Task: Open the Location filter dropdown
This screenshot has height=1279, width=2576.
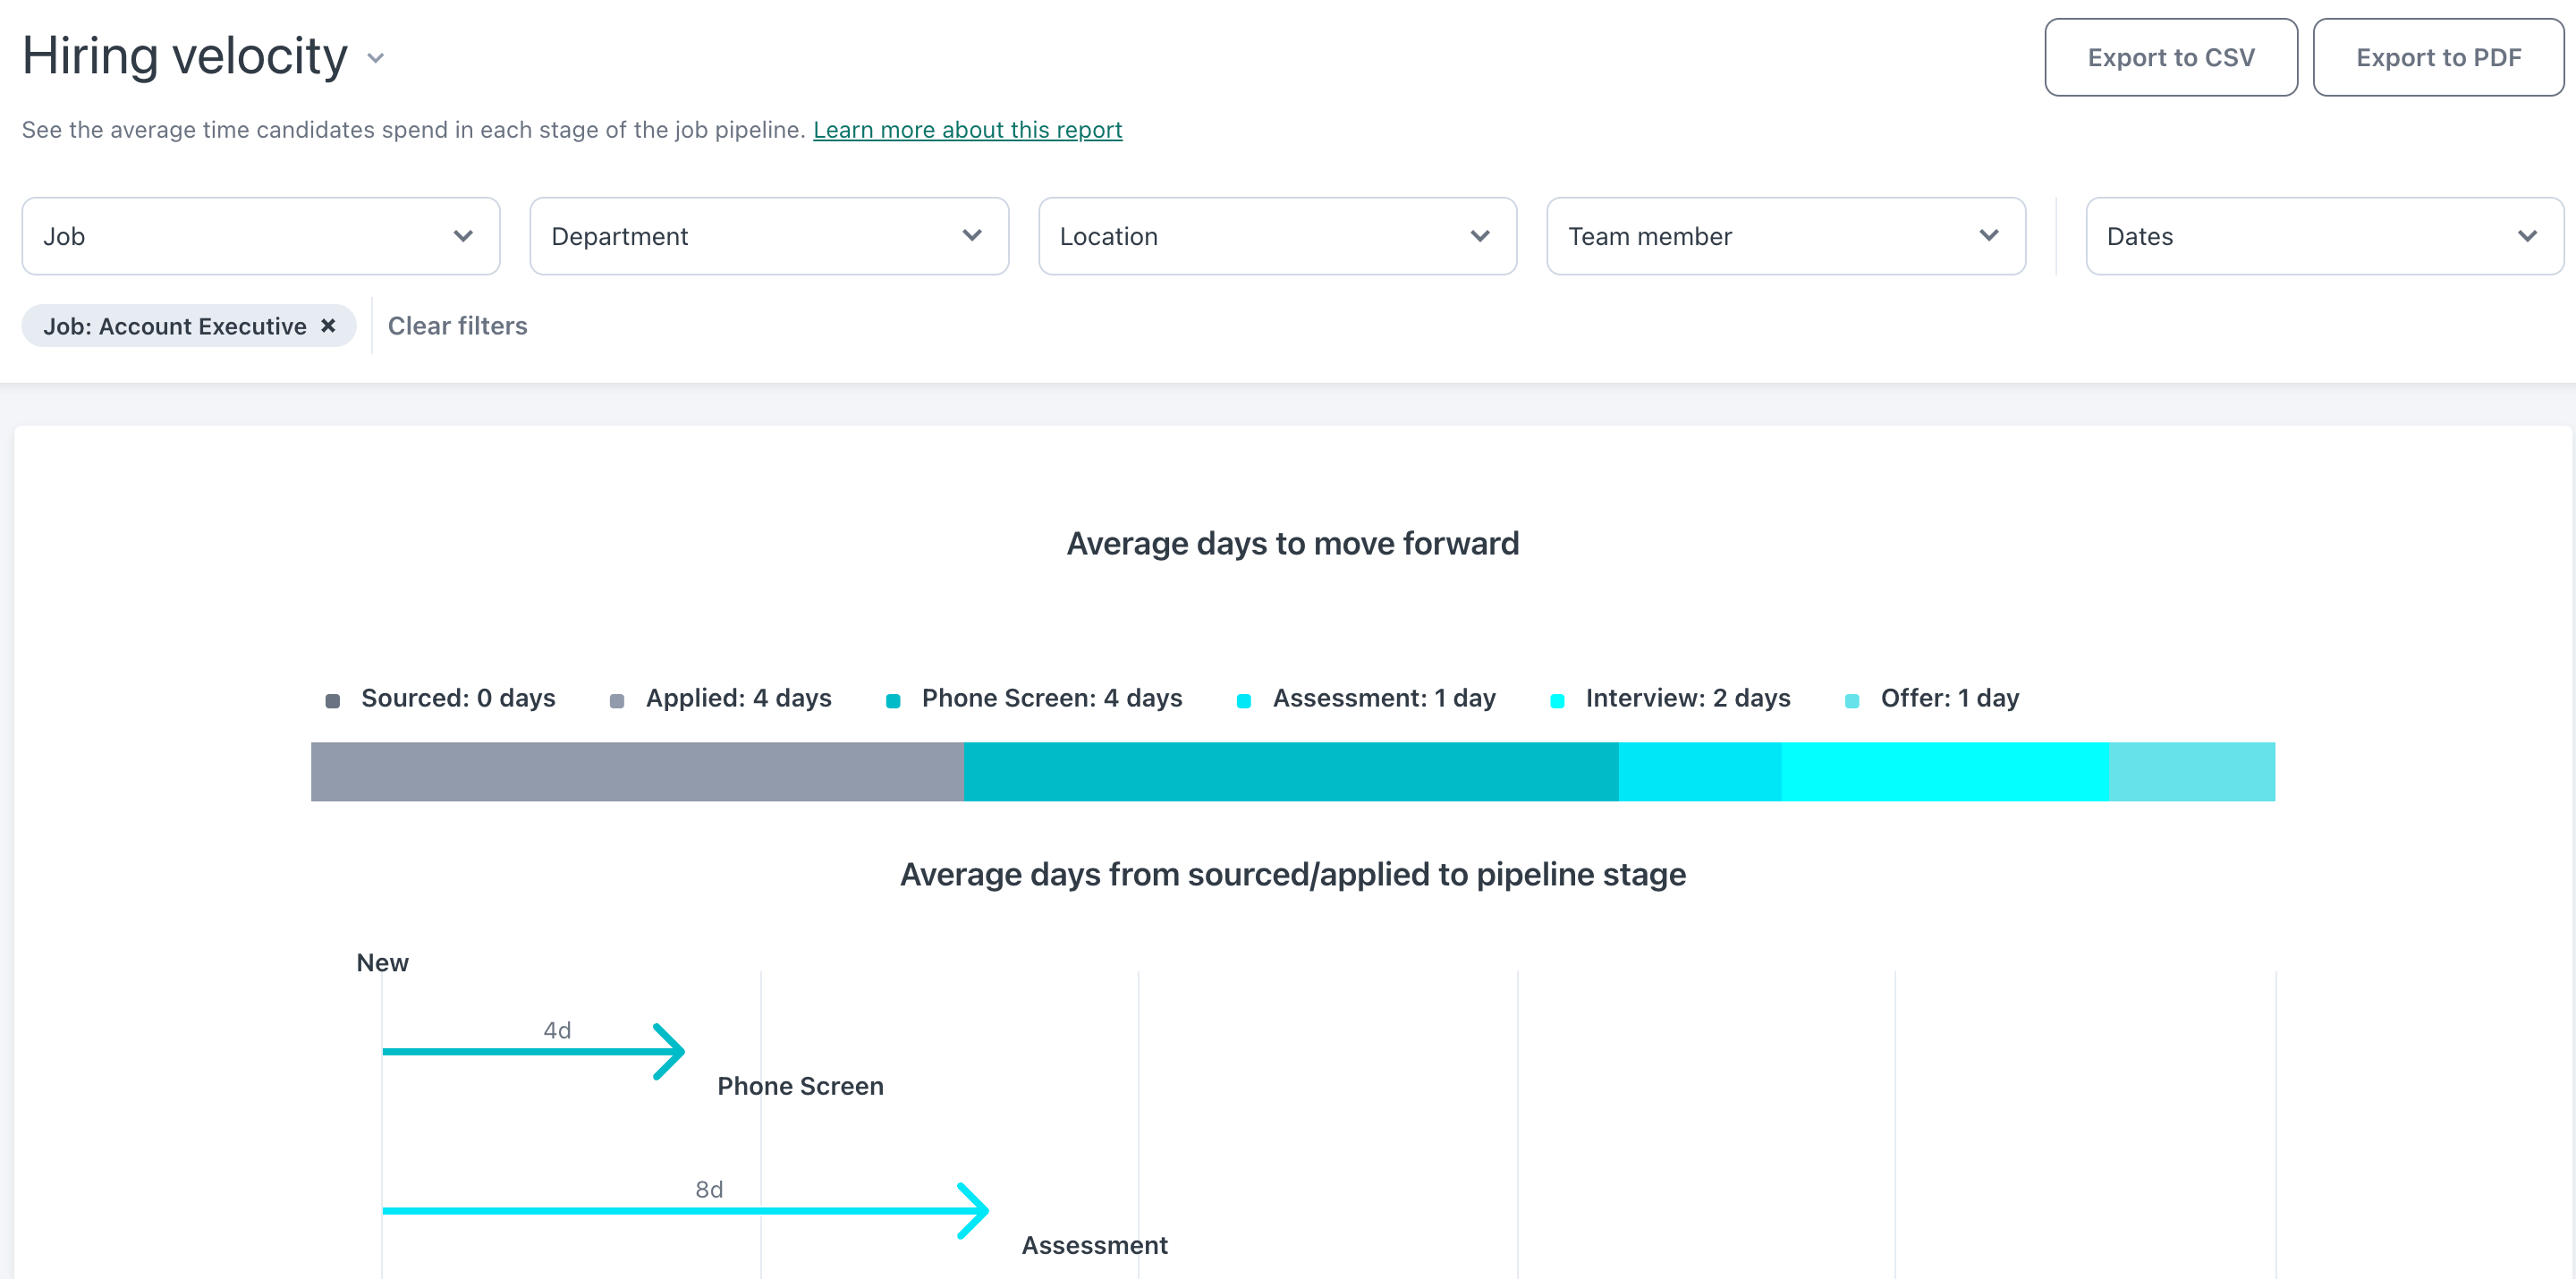Action: pos(1277,236)
